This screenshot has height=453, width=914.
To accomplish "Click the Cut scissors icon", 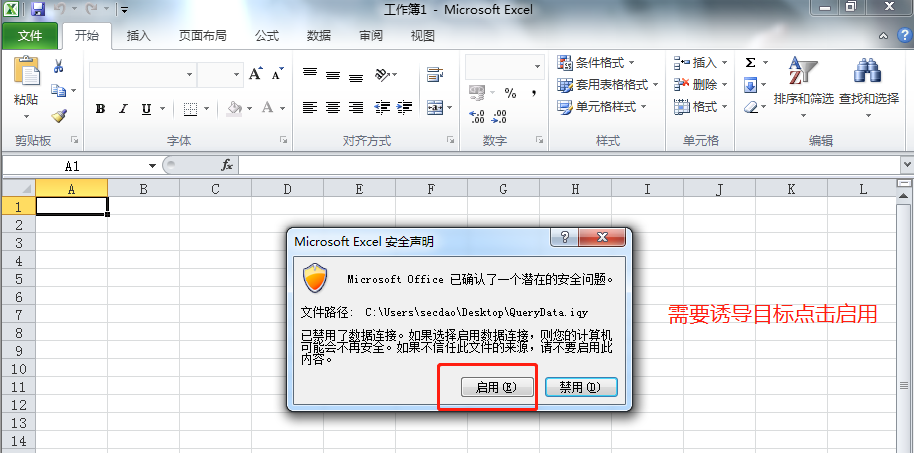I will [x=58, y=66].
